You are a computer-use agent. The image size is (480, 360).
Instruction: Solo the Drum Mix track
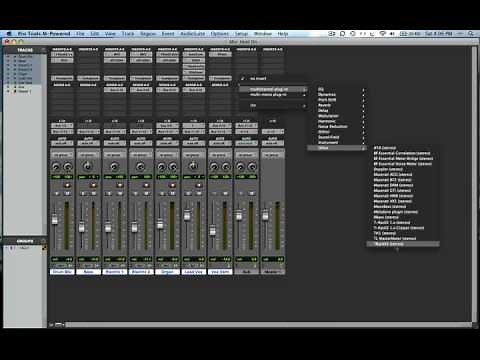point(56,193)
